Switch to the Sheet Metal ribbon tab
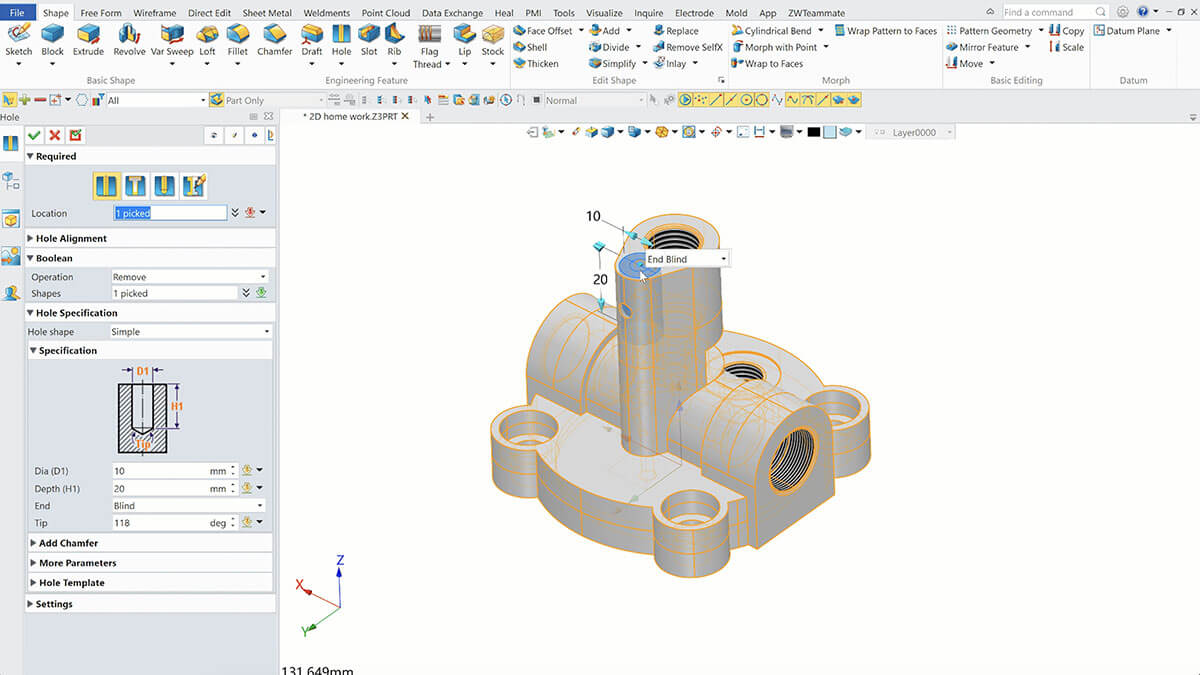1200x675 pixels. [267, 13]
